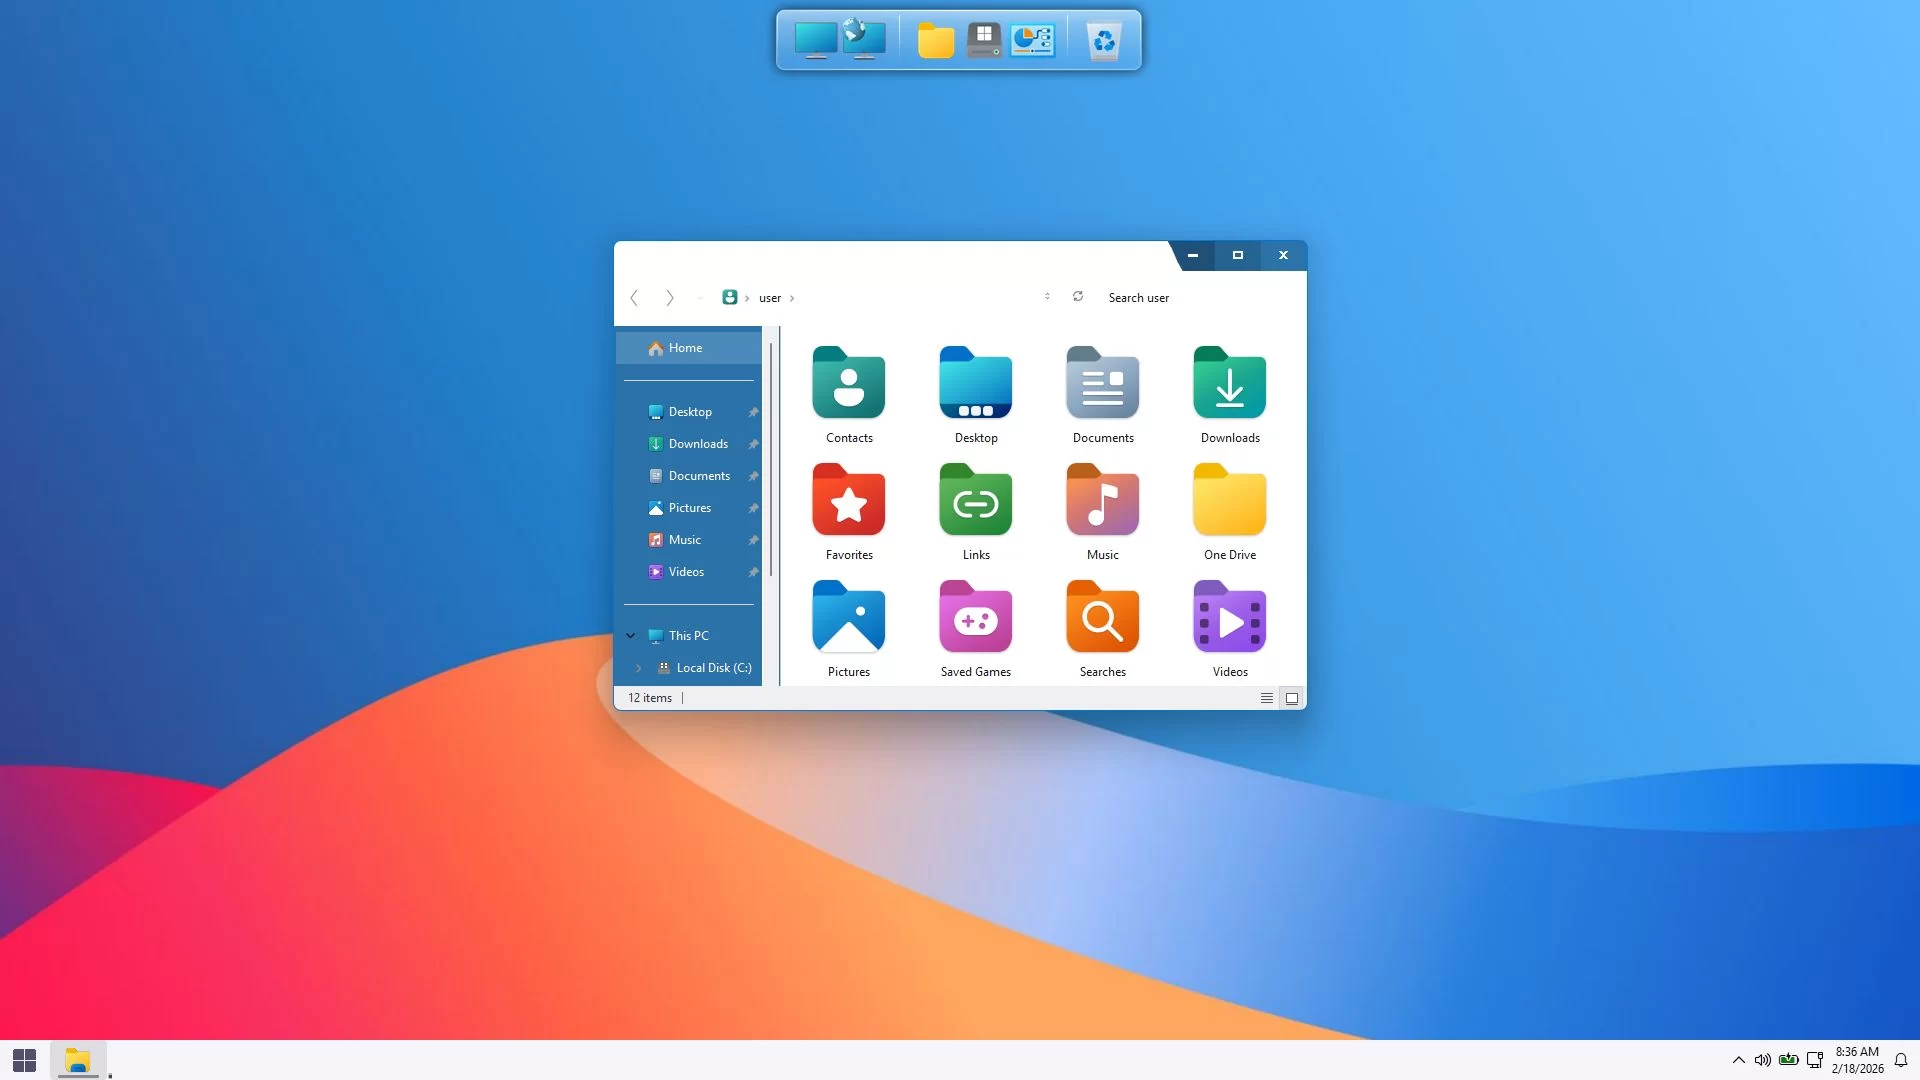Switch to details list view
The width and height of the screenshot is (1920, 1080).
click(x=1266, y=698)
